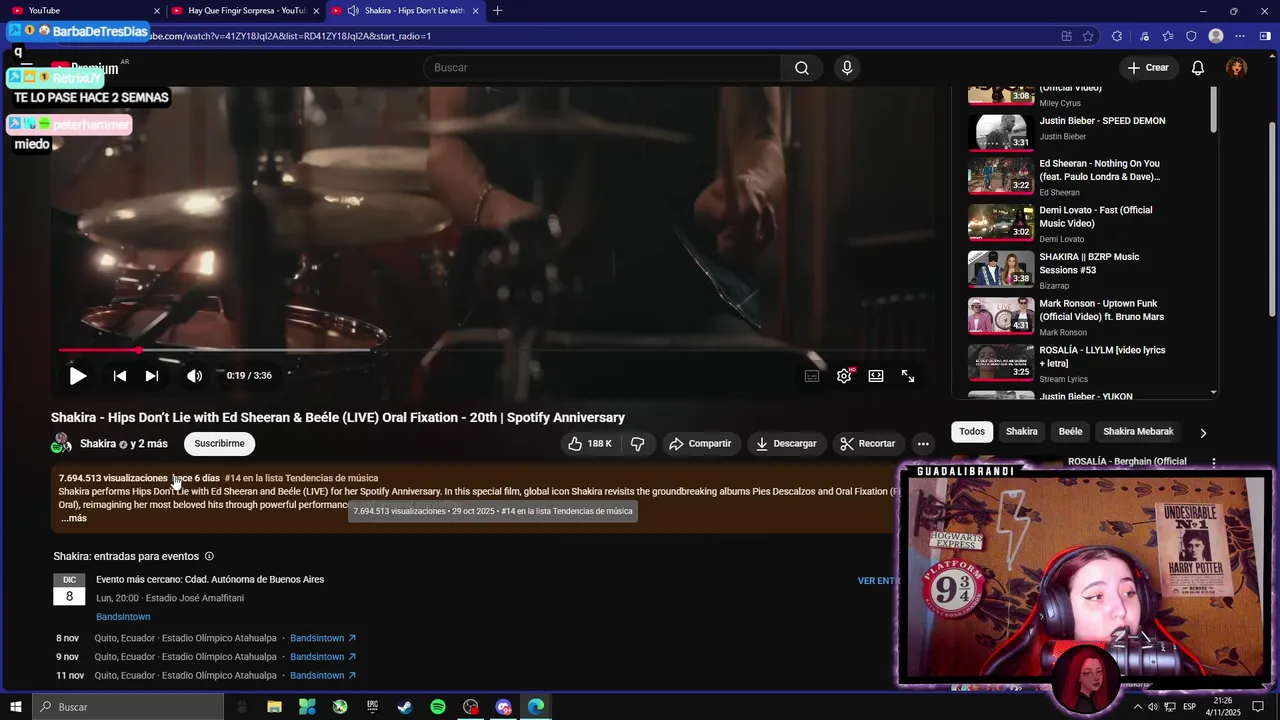Screen dimensions: 1280x720
Task: Open the YouTube account avatar menu
Action: (1237, 68)
